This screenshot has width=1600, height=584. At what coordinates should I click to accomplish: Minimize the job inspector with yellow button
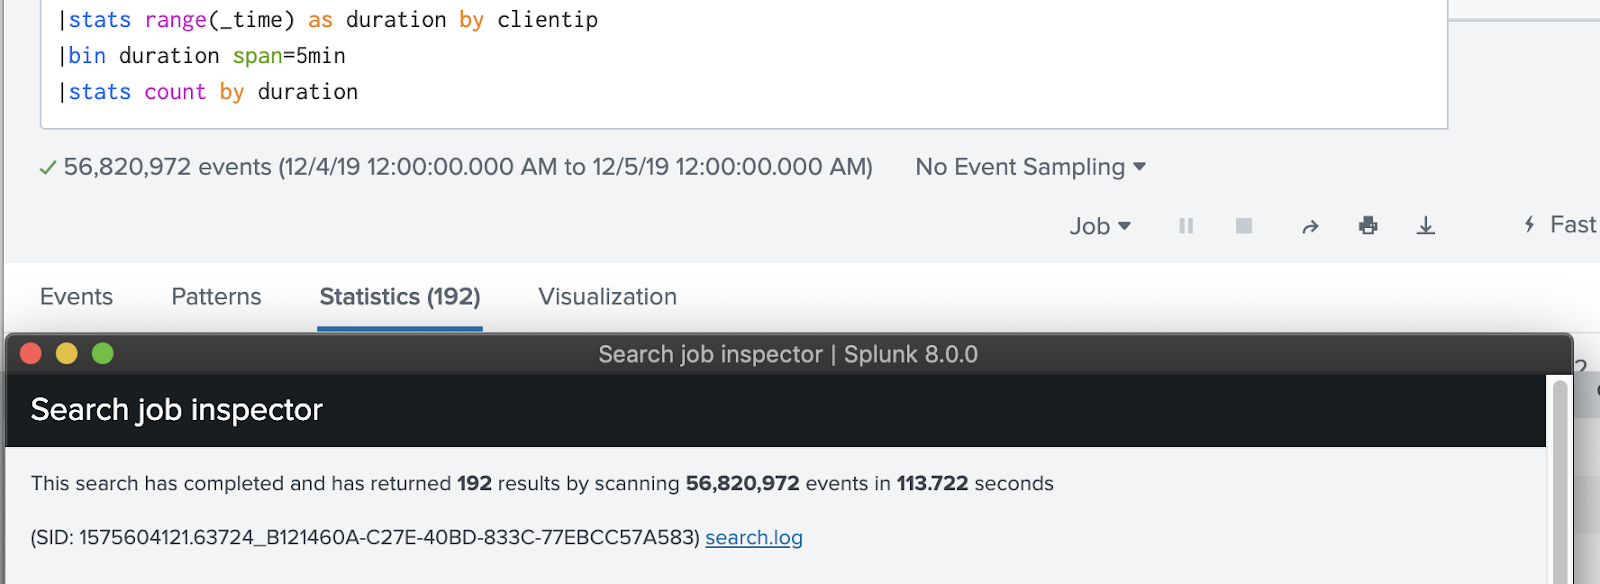point(67,354)
